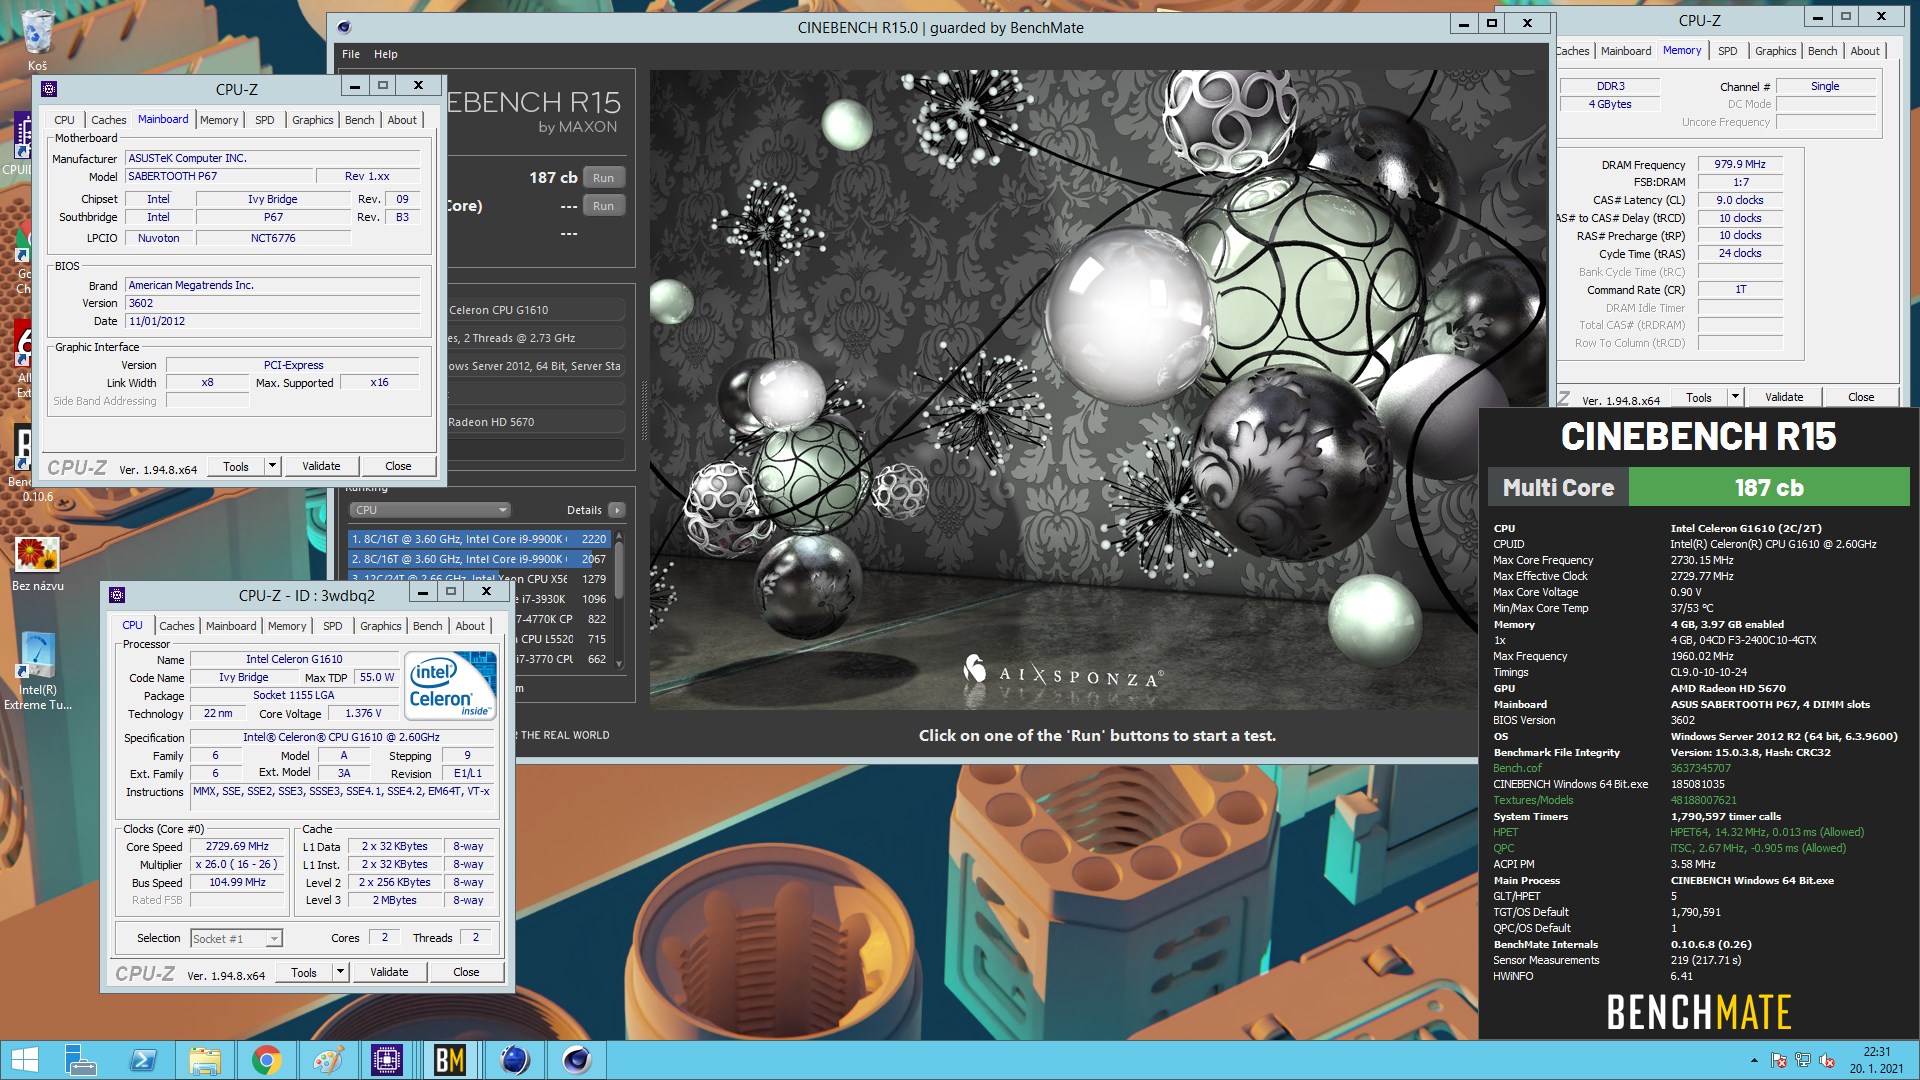Select the SPD tab in CPU-Z ID 3wdbq2 window
Viewport: 1920px width, 1080px height.
333,626
